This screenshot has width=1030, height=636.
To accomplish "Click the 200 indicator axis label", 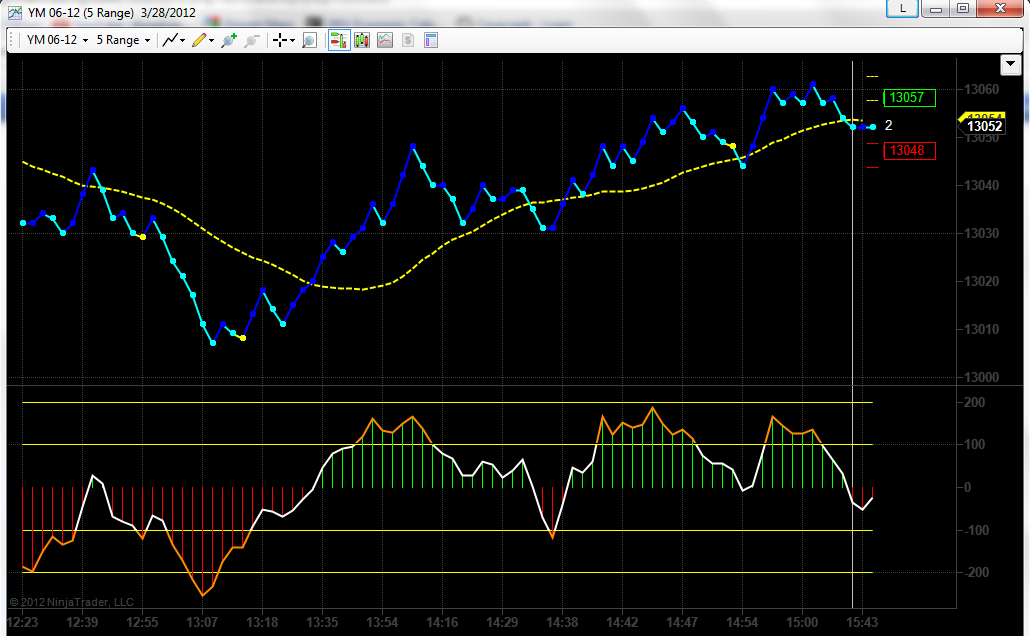I will 975,403.
